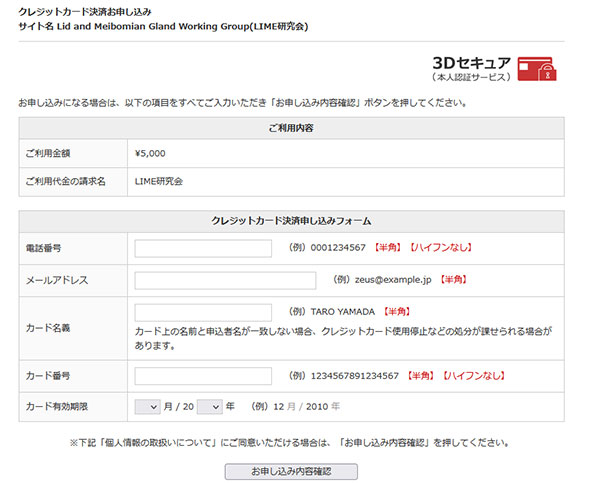Click the 電話番号 row label
This screenshot has height=483, width=590.
click(43, 248)
